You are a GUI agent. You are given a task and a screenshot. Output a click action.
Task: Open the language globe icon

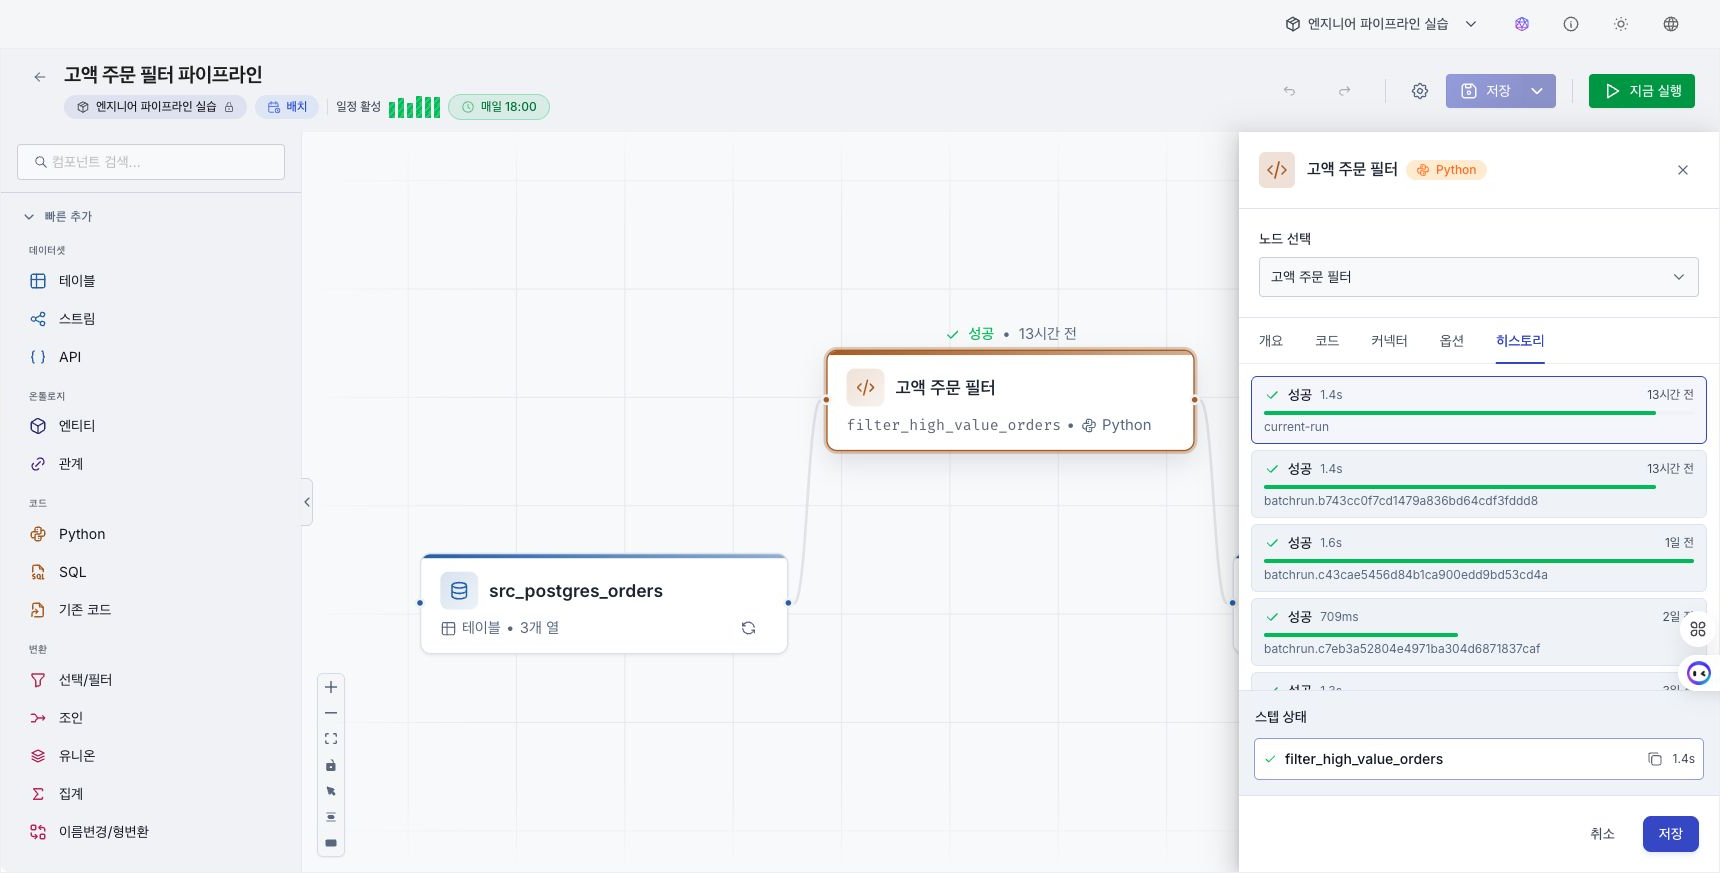pyautogui.click(x=1671, y=24)
